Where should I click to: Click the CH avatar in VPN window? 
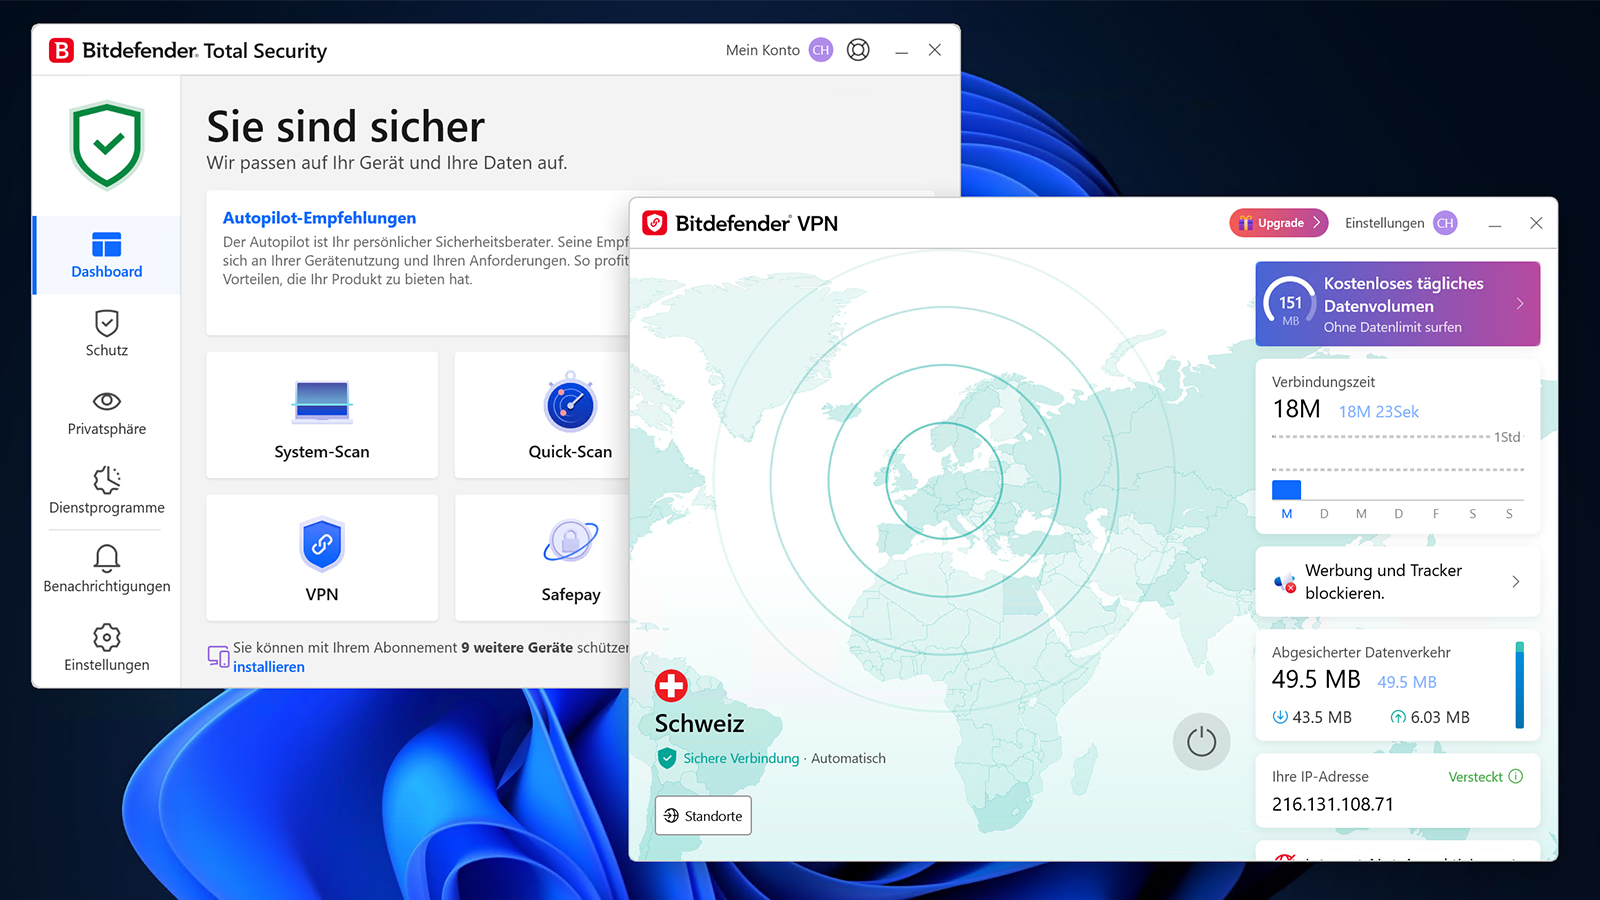[x=1445, y=223]
